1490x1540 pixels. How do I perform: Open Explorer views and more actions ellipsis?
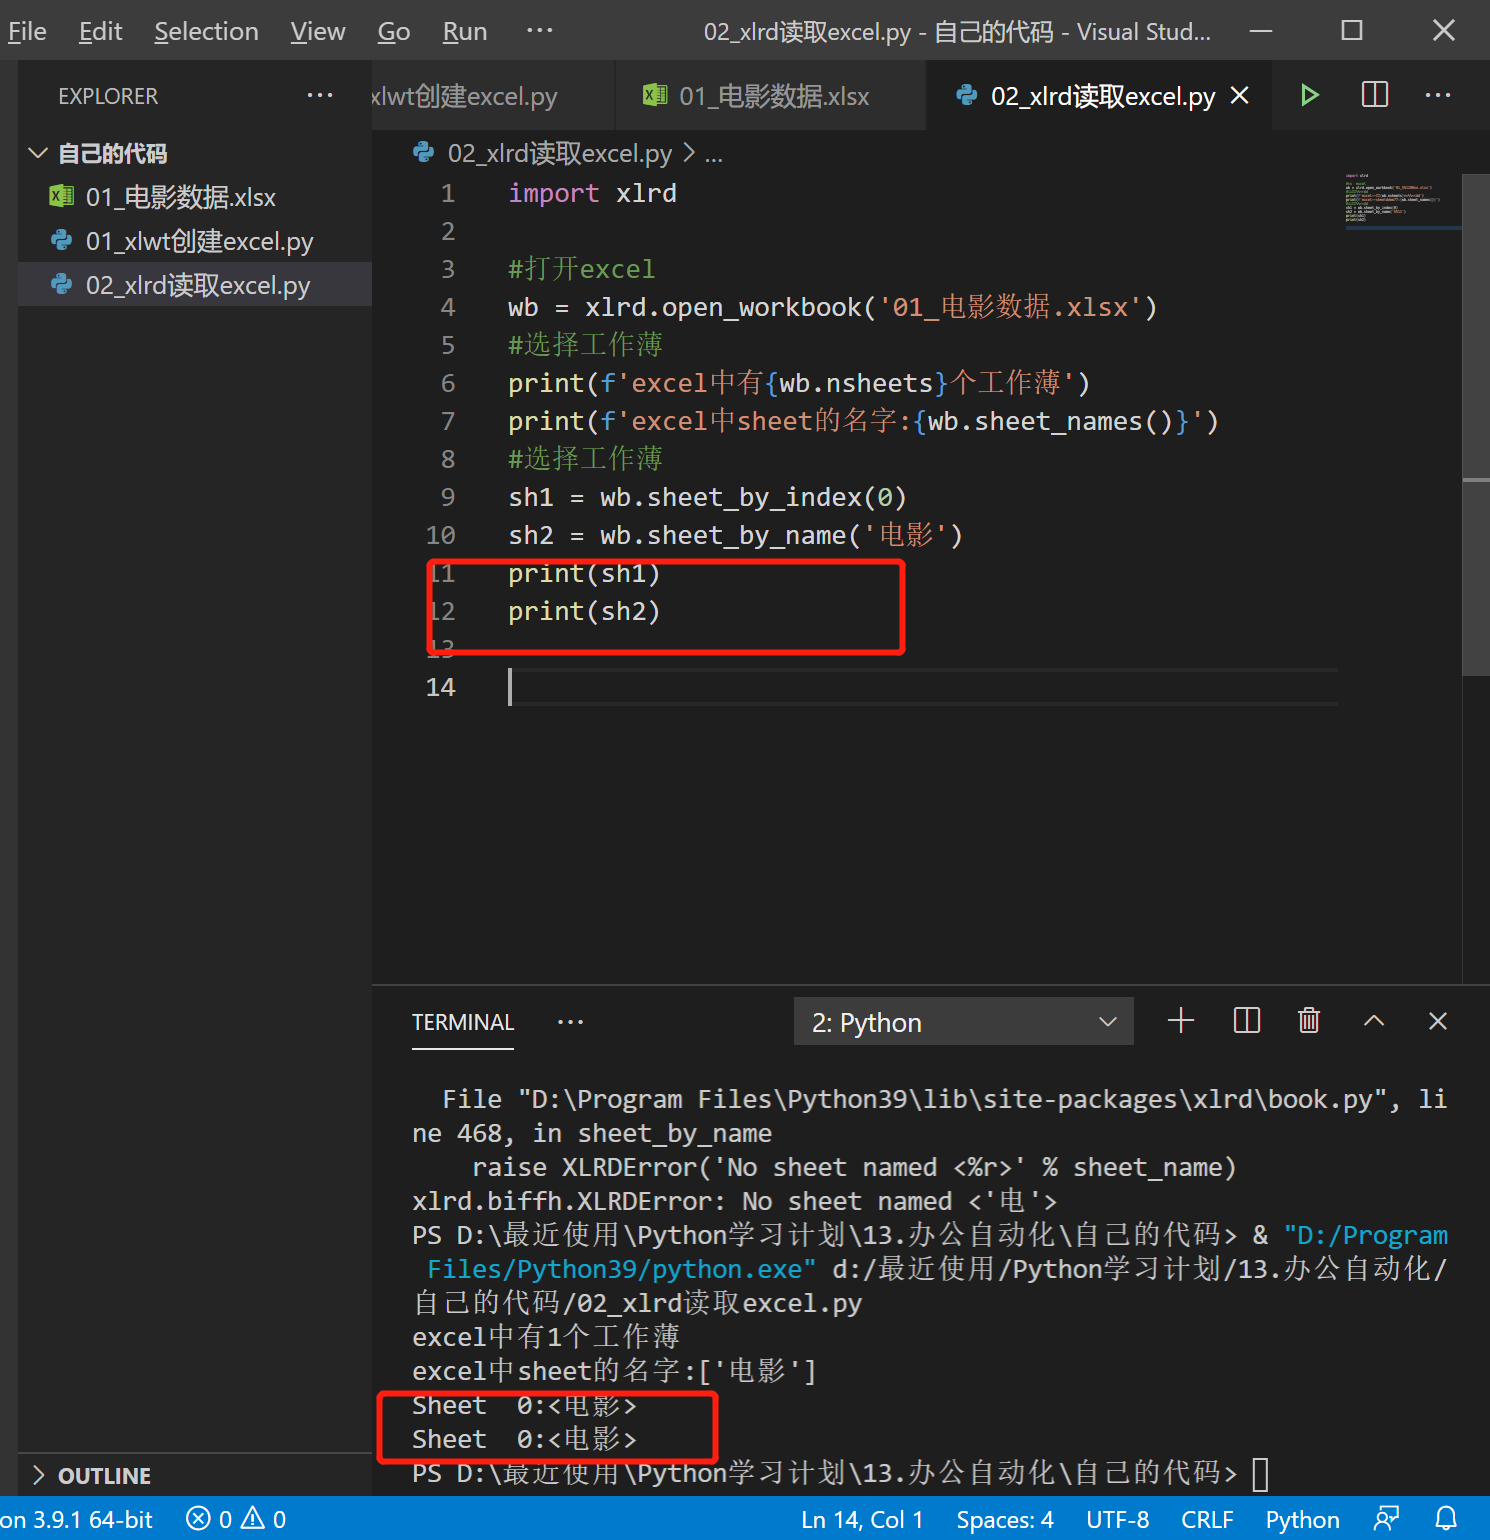click(320, 95)
